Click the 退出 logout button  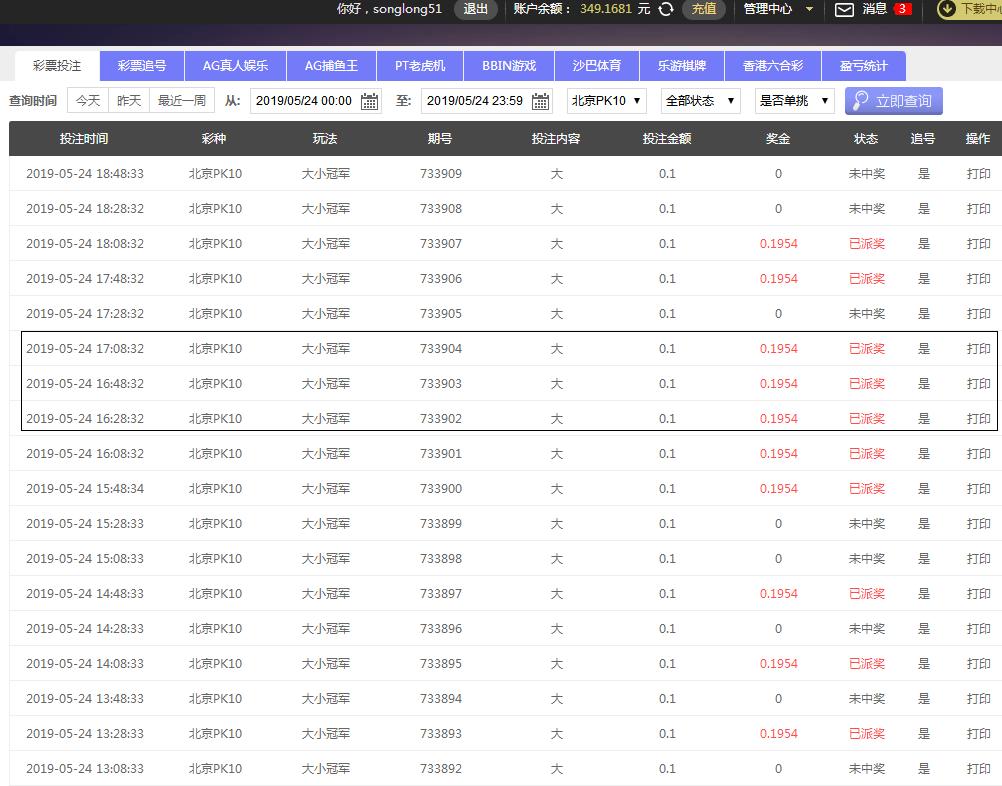(x=475, y=9)
